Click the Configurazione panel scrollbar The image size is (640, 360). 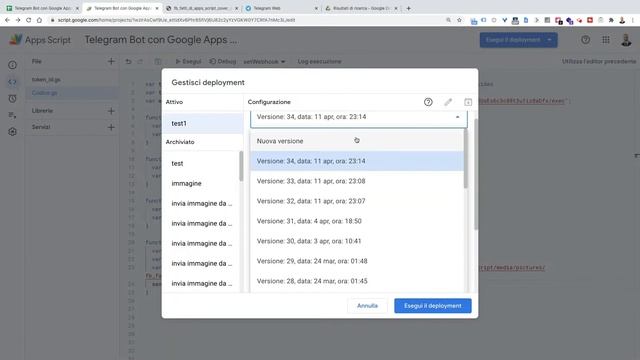click(476, 174)
